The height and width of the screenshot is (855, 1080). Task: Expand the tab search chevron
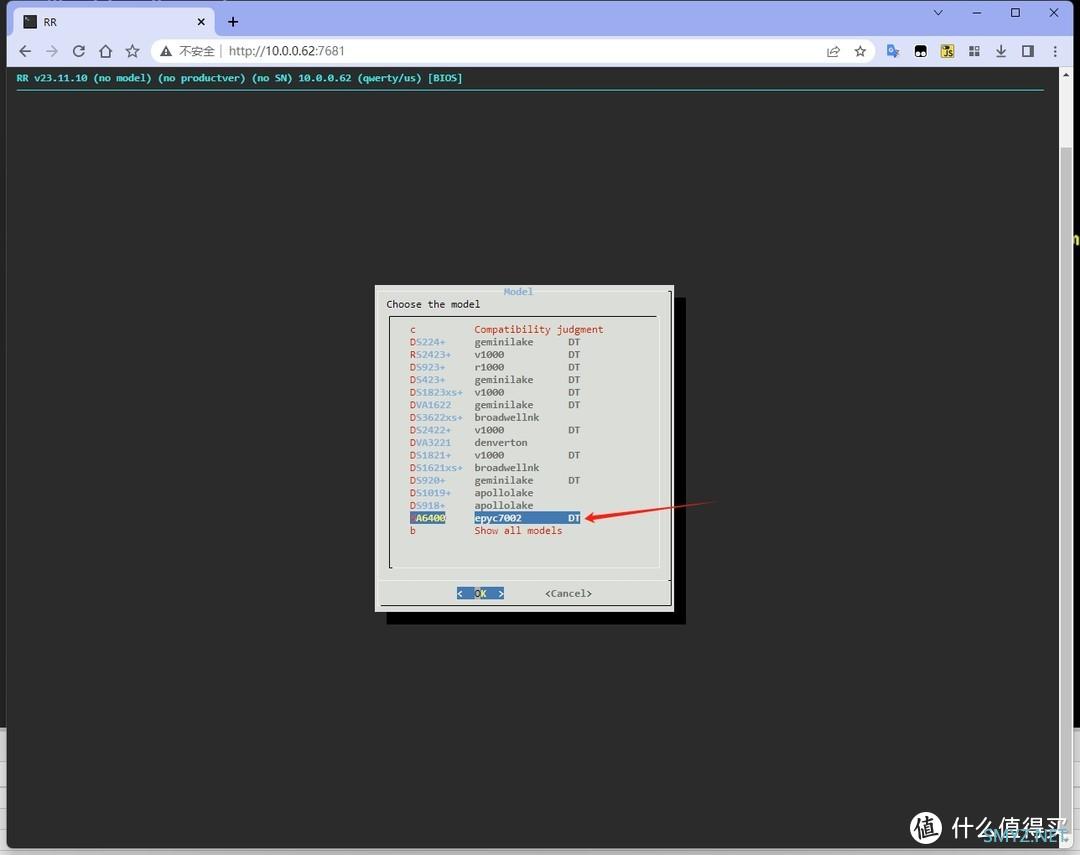tap(938, 12)
